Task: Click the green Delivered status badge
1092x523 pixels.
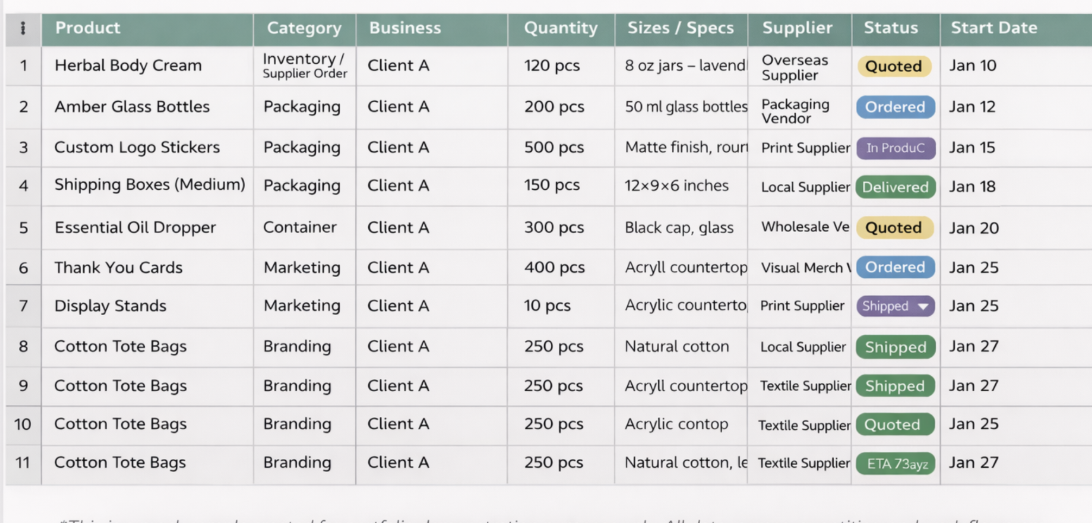Action: click(895, 187)
